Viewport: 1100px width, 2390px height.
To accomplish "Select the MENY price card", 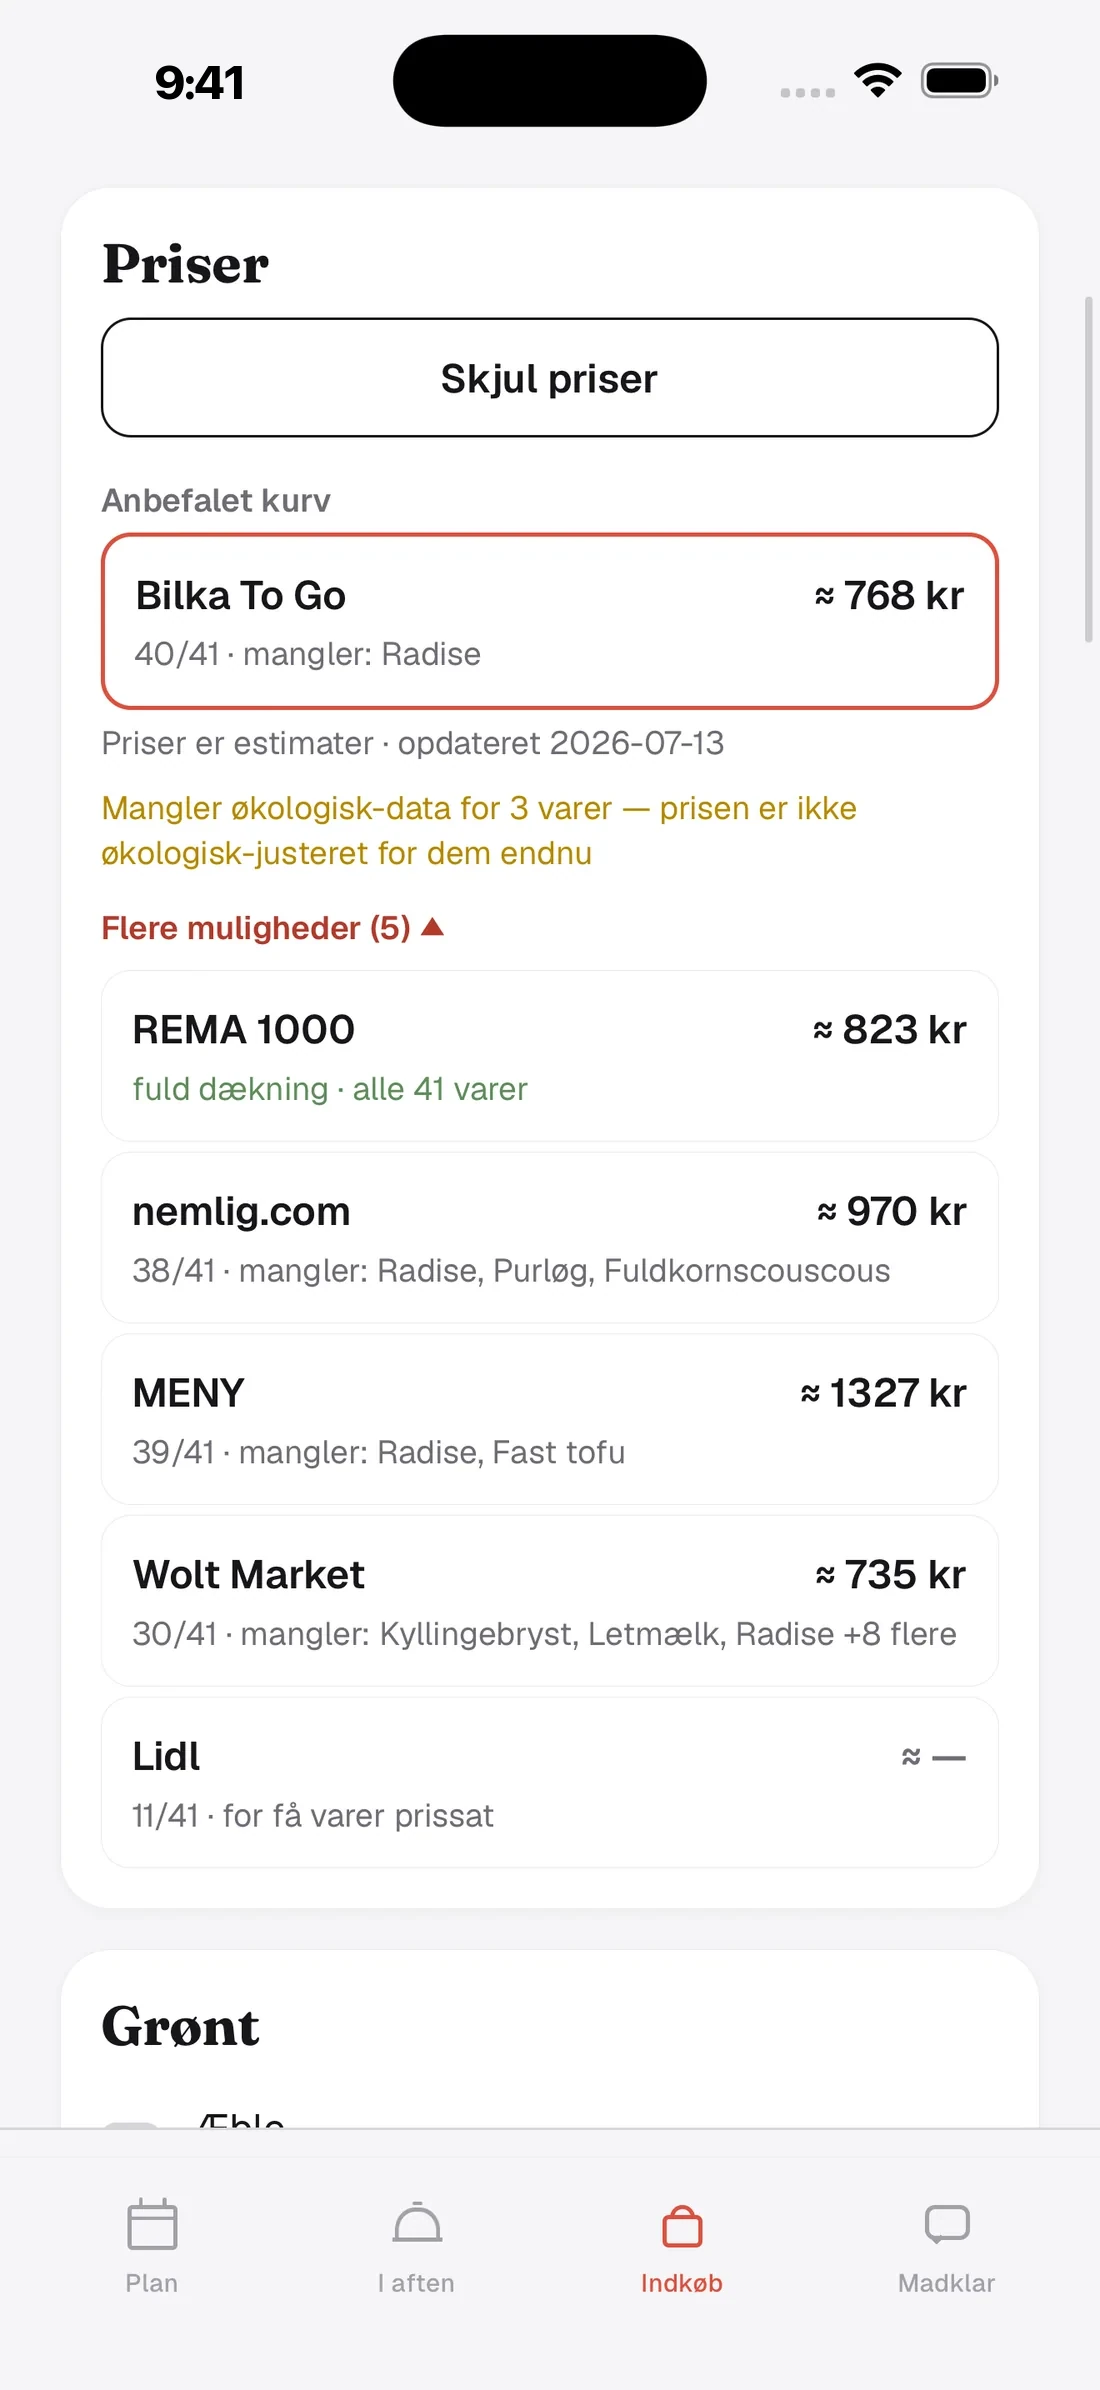I will (550, 1420).
